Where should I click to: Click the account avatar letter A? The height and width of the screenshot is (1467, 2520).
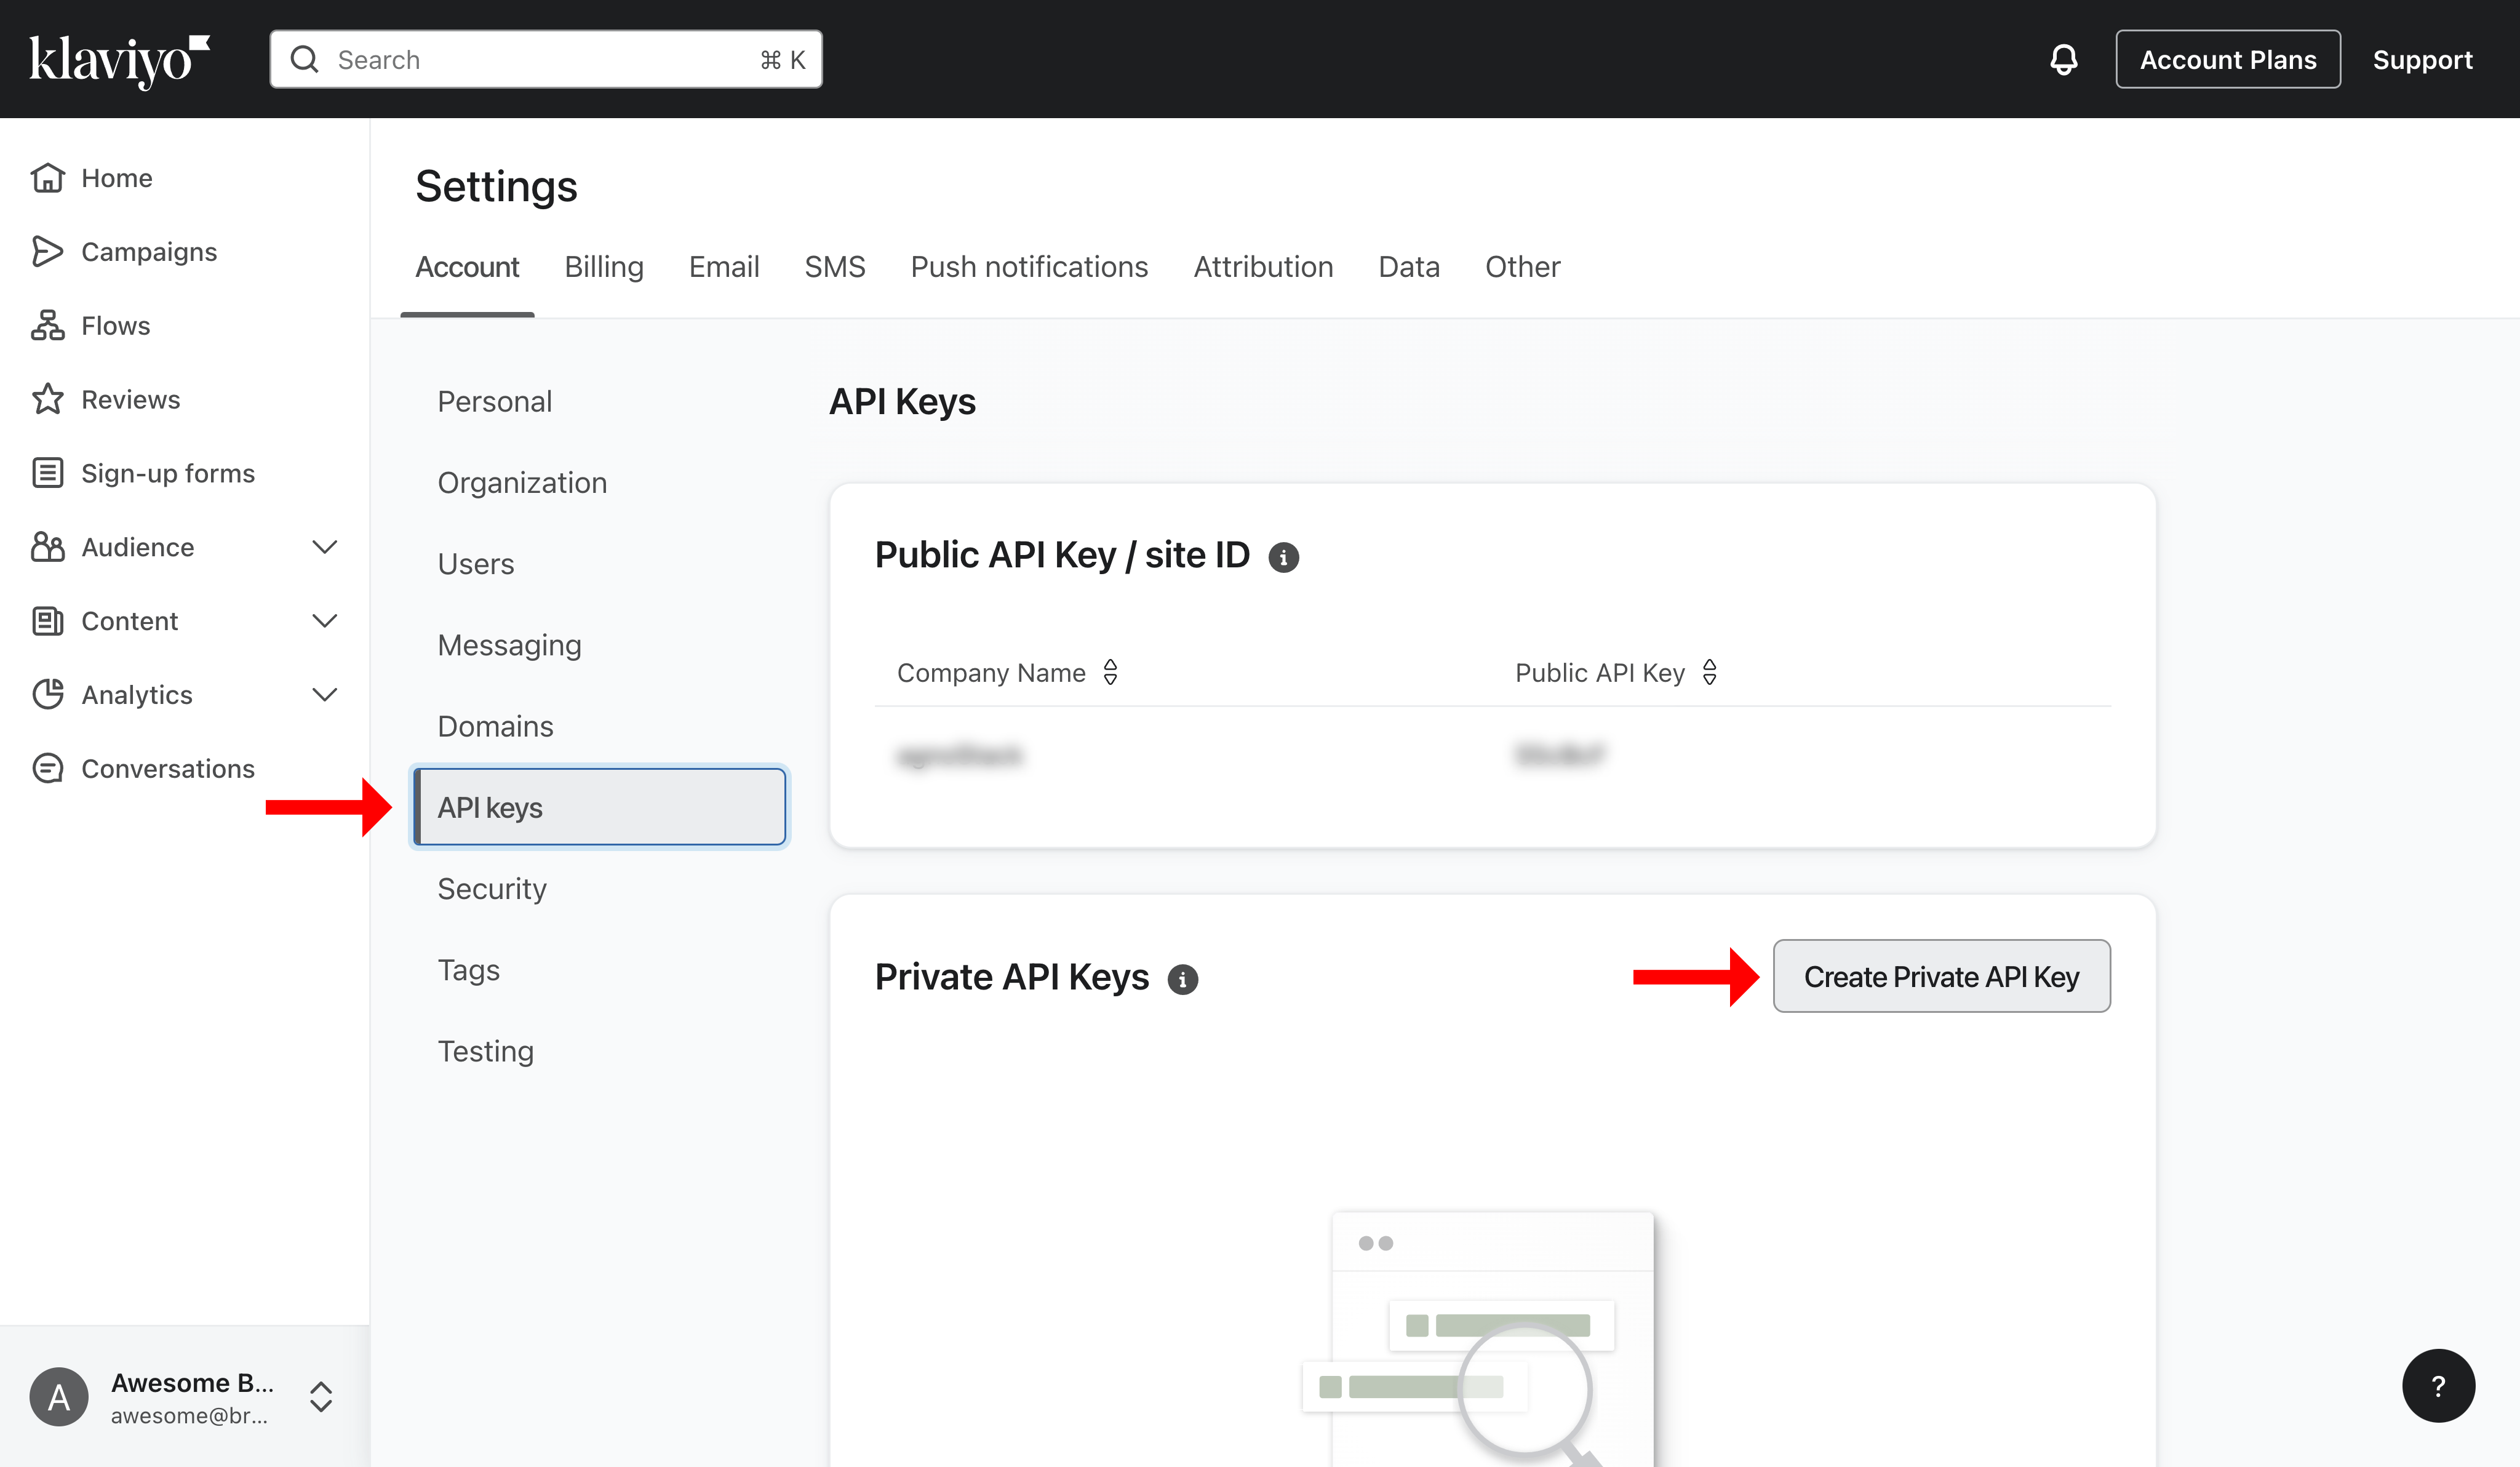click(x=59, y=1397)
